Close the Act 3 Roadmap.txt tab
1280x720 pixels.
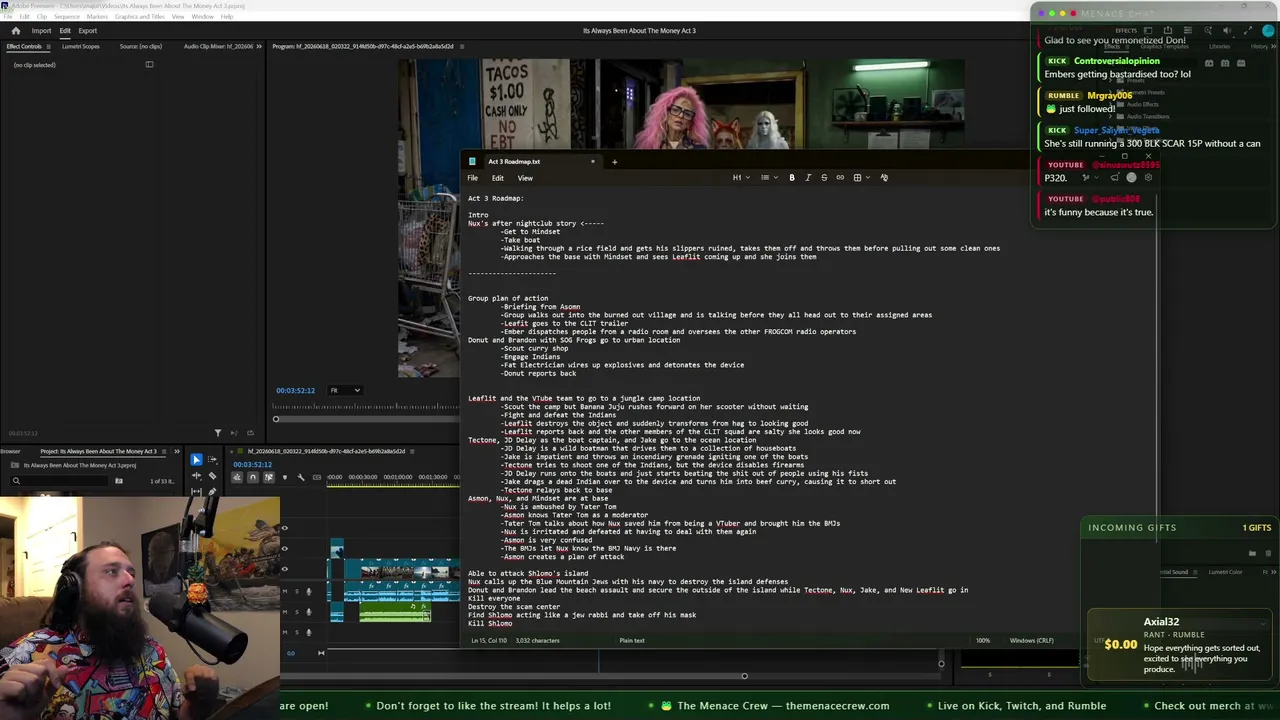coord(592,161)
